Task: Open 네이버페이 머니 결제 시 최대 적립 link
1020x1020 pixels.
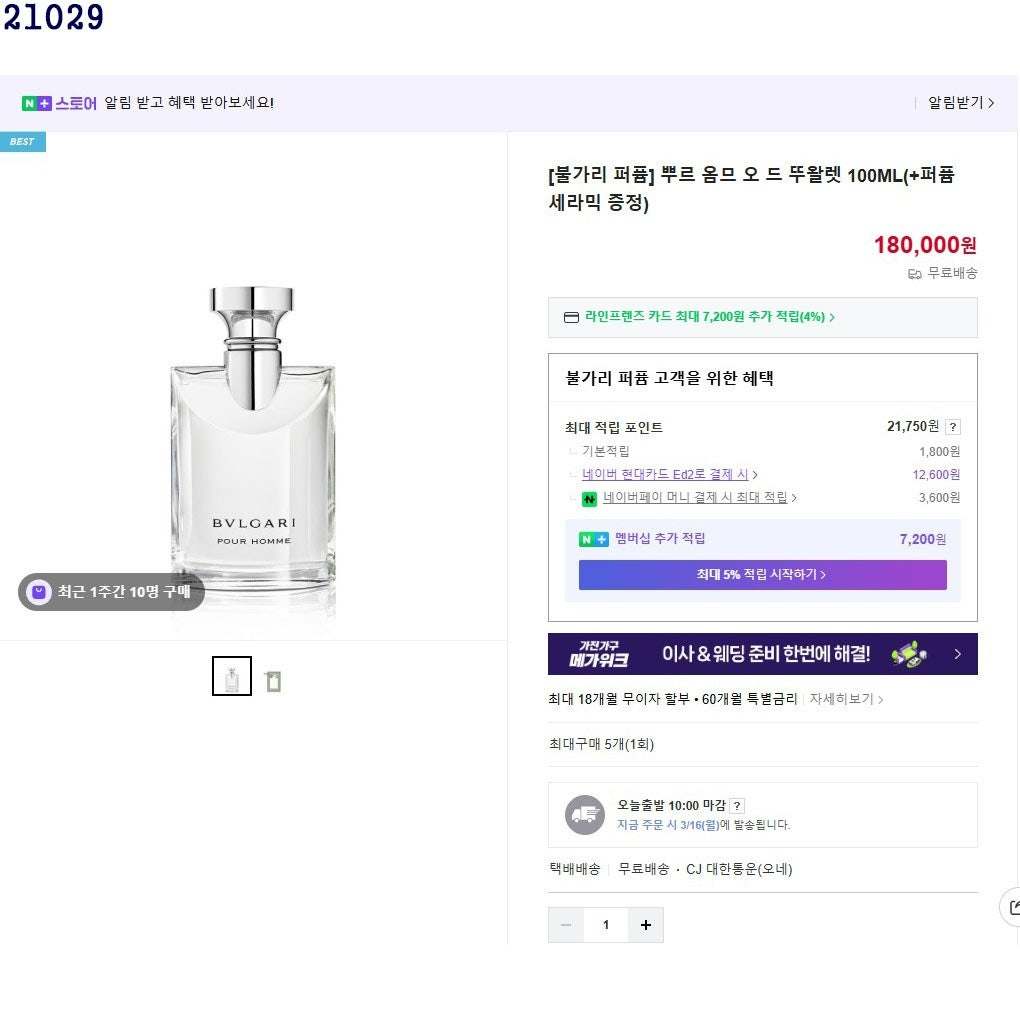Action: click(699, 498)
